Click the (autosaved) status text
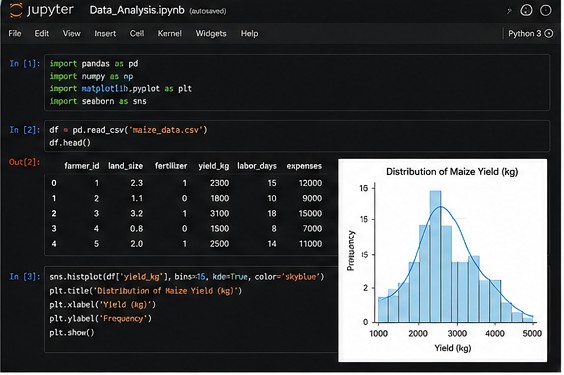The image size is (564, 375). [208, 11]
